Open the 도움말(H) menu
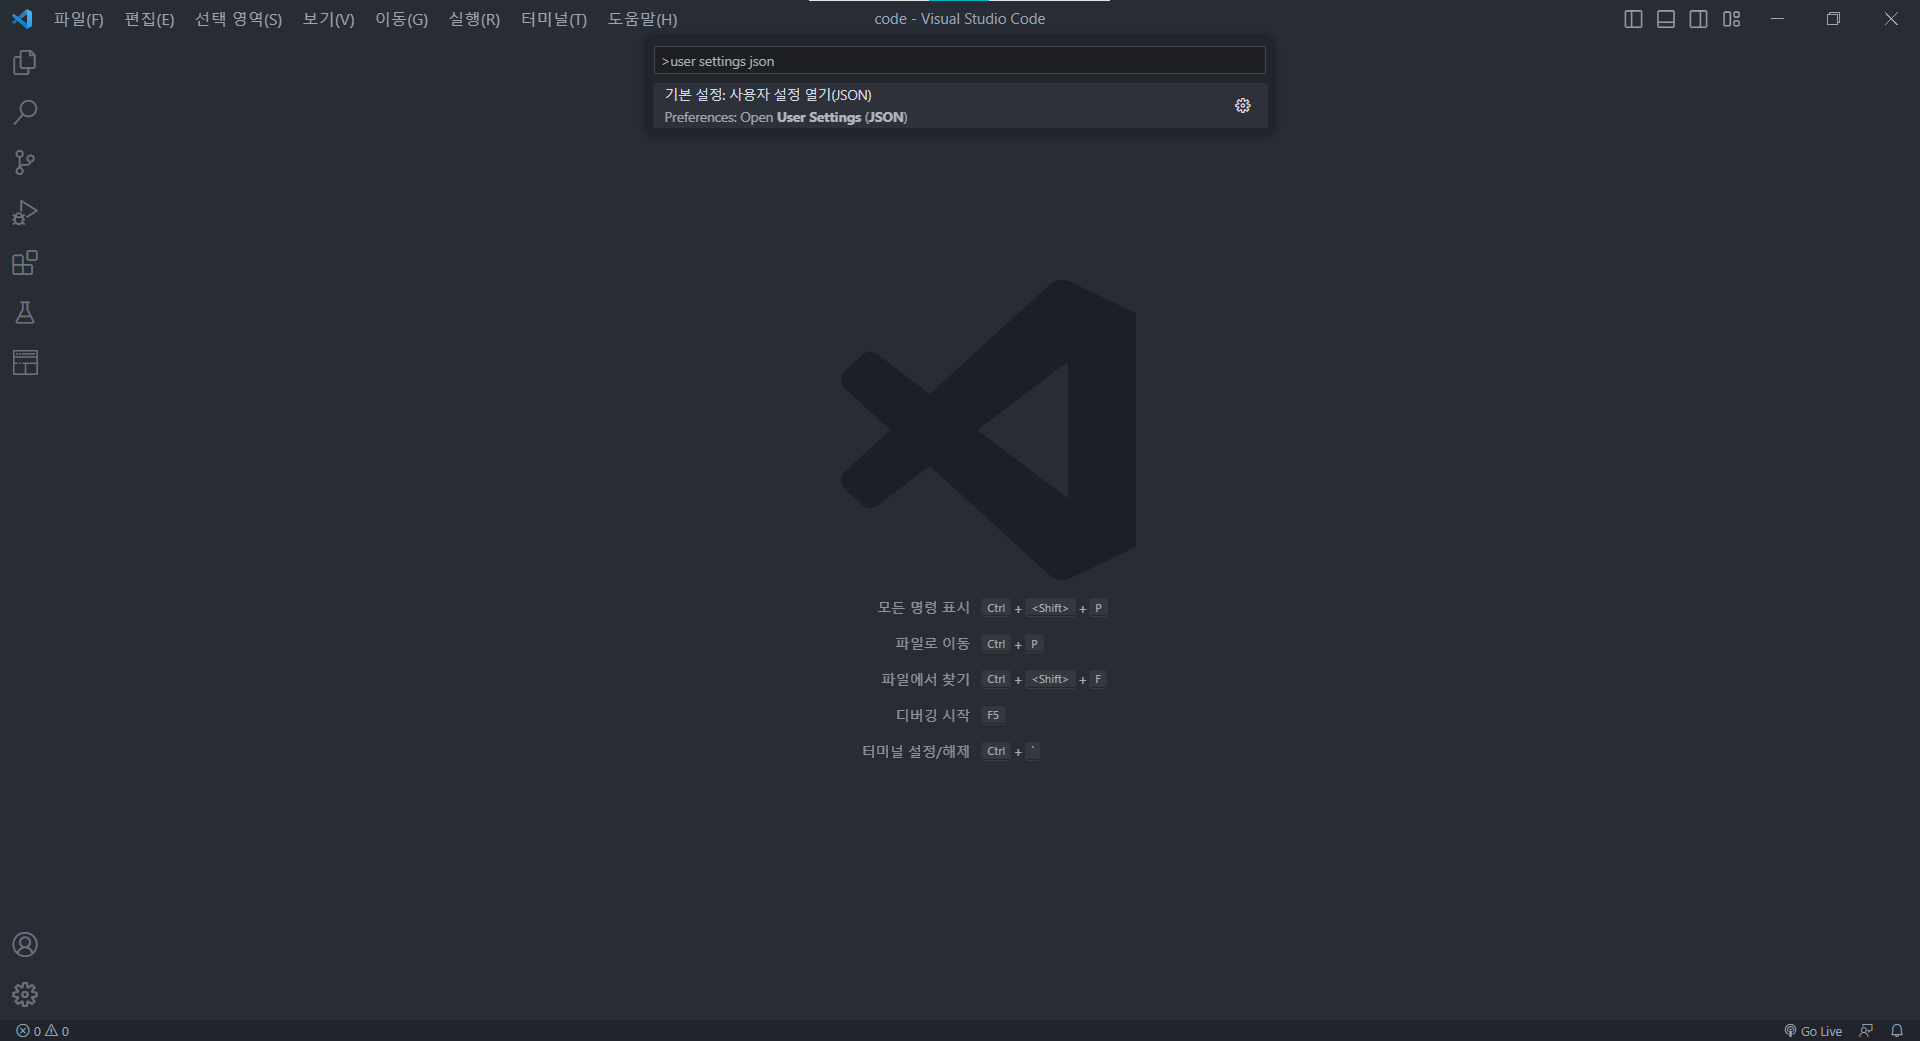The height and width of the screenshot is (1041, 1920). click(x=642, y=19)
